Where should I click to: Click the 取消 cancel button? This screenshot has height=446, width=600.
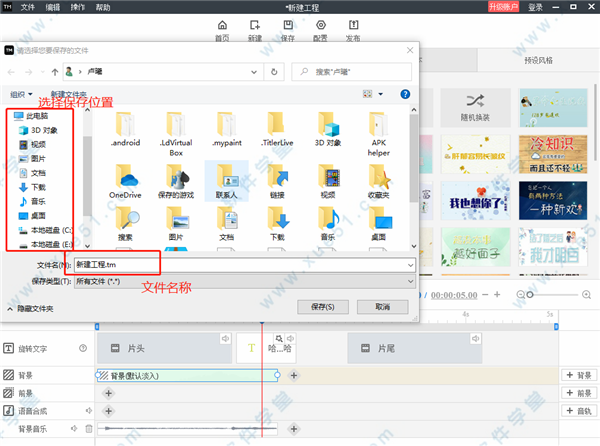click(385, 308)
